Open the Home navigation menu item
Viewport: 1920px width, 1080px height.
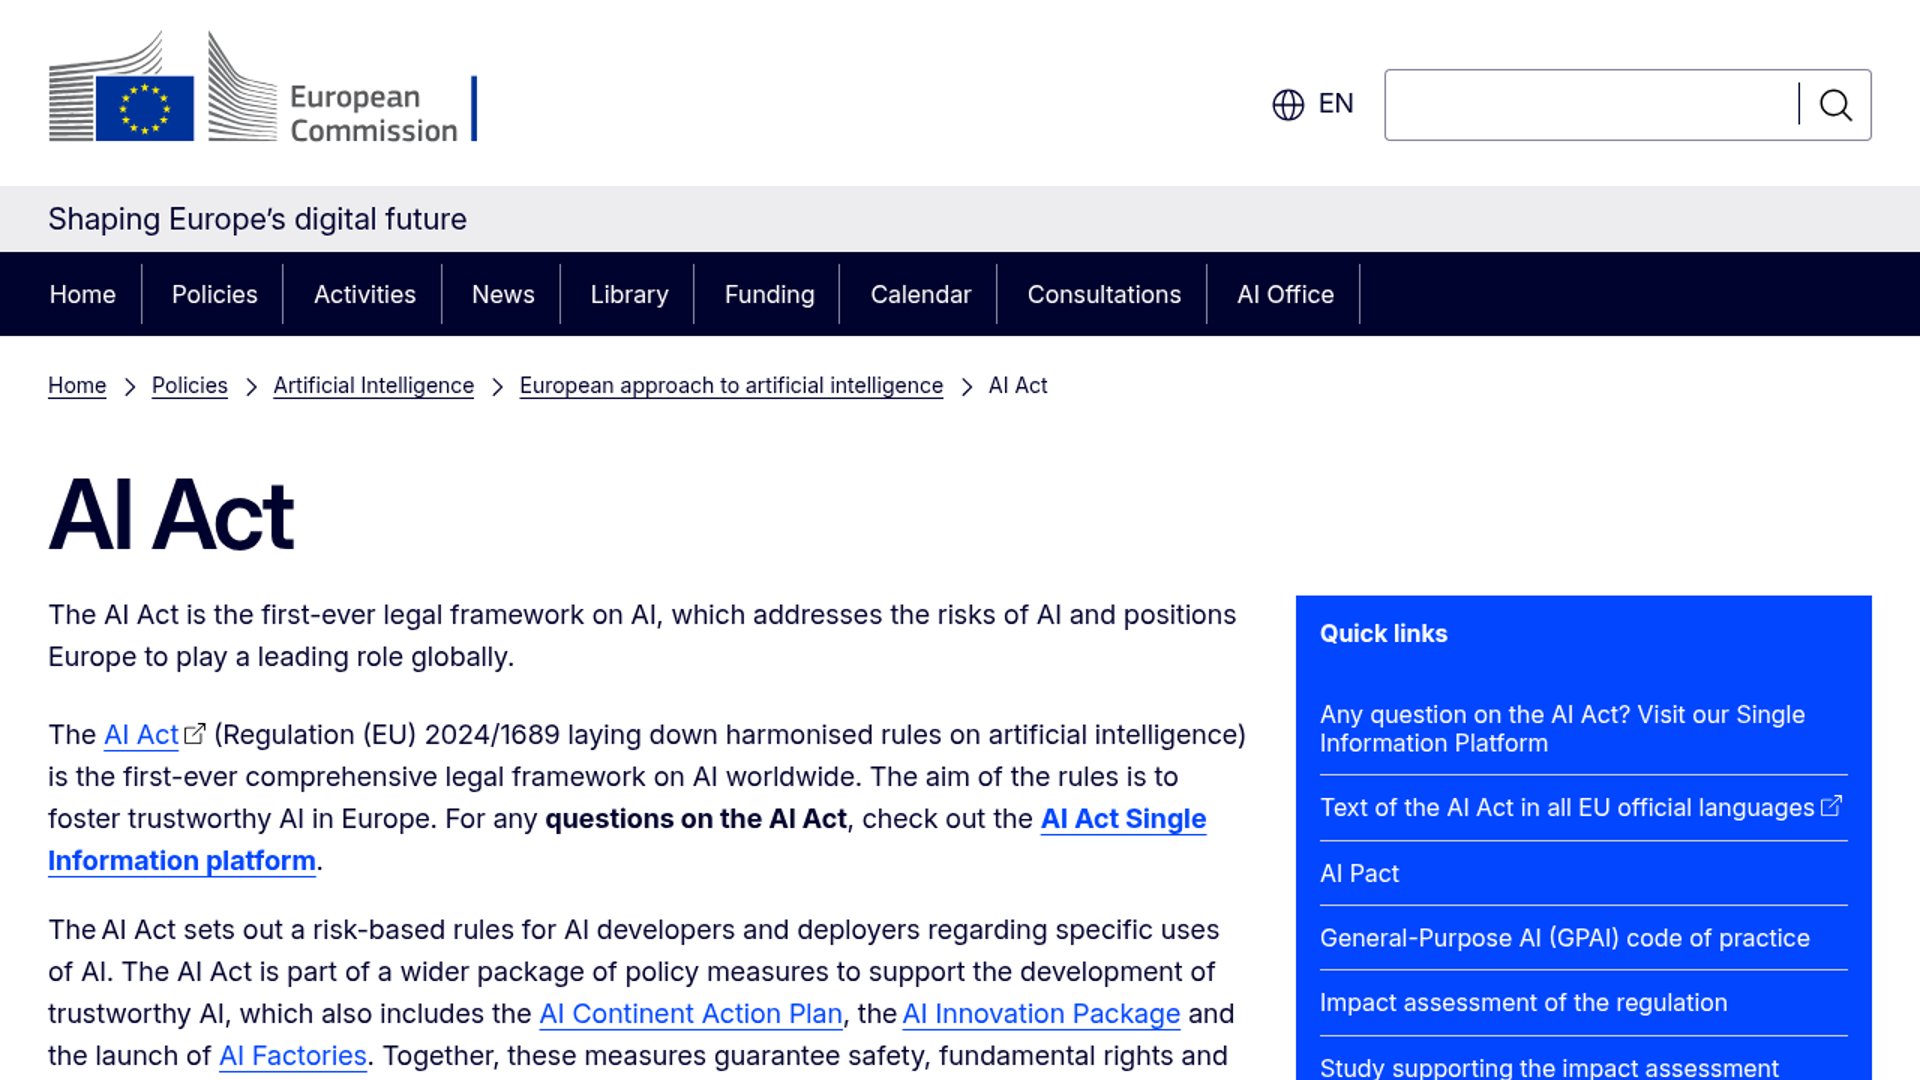(x=83, y=294)
